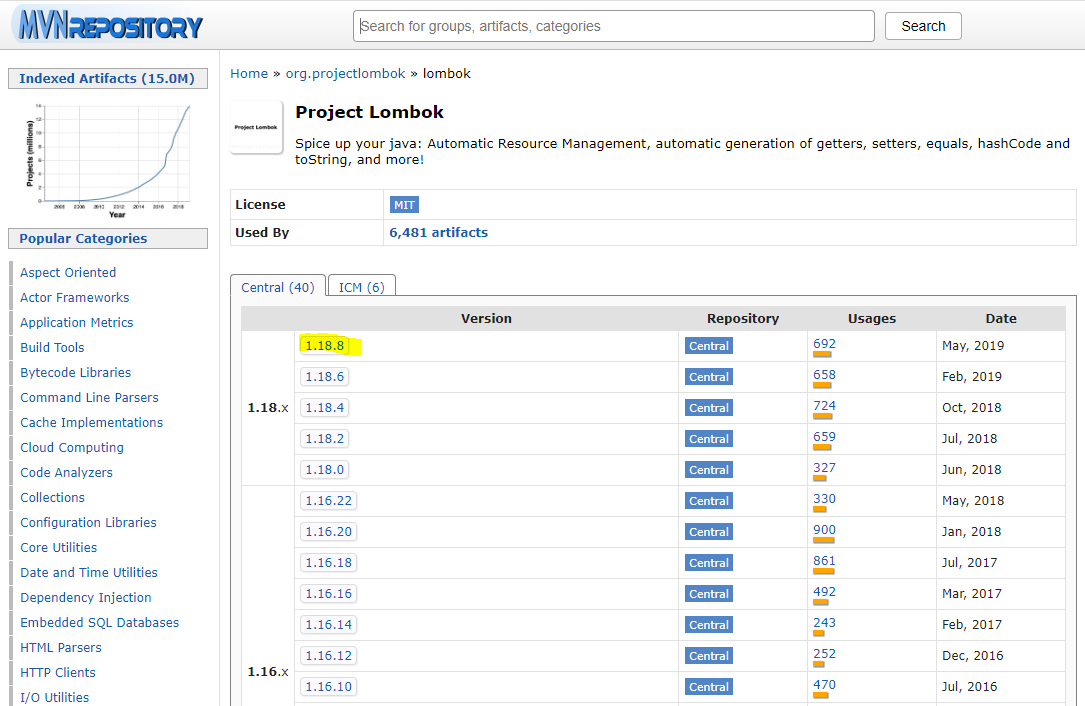The image size is (1085, 706).
Task: Open the indexed artifacts growth chart
Action: tap(108, 160)
